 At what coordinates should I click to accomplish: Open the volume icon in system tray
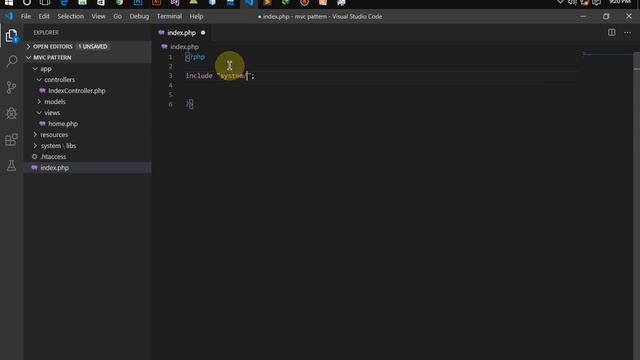[x=572, y=2]
